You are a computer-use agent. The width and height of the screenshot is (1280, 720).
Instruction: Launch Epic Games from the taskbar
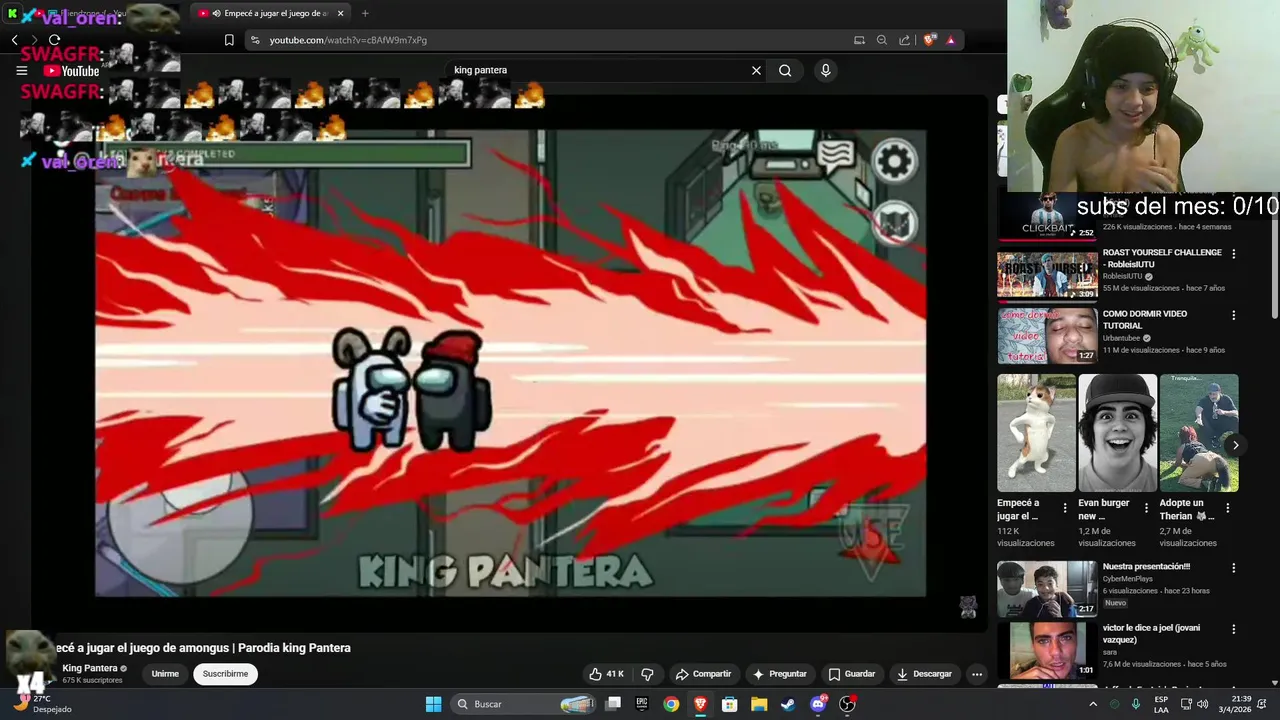click(642, 704)
